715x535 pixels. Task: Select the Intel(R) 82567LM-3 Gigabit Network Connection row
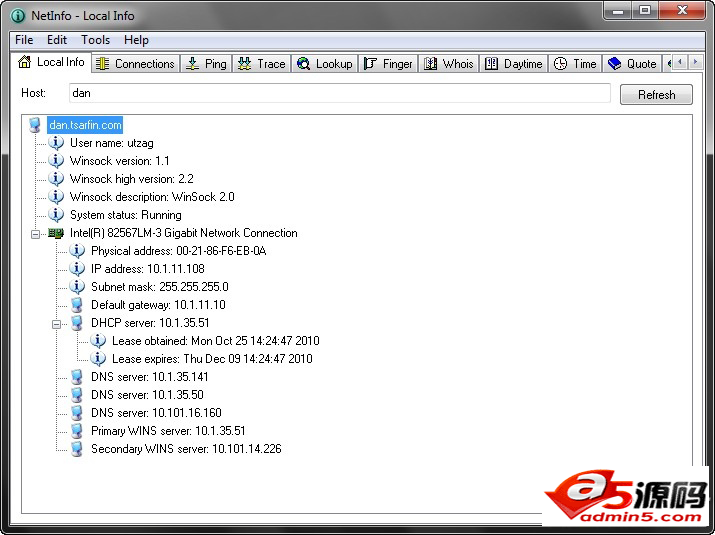(x=184, y=233)
